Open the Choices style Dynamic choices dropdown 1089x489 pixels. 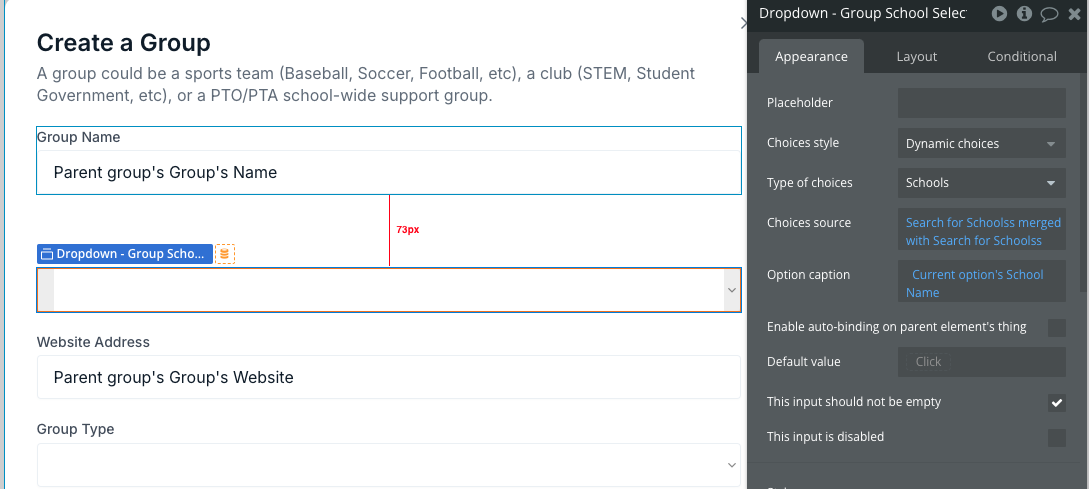point(981,144)
